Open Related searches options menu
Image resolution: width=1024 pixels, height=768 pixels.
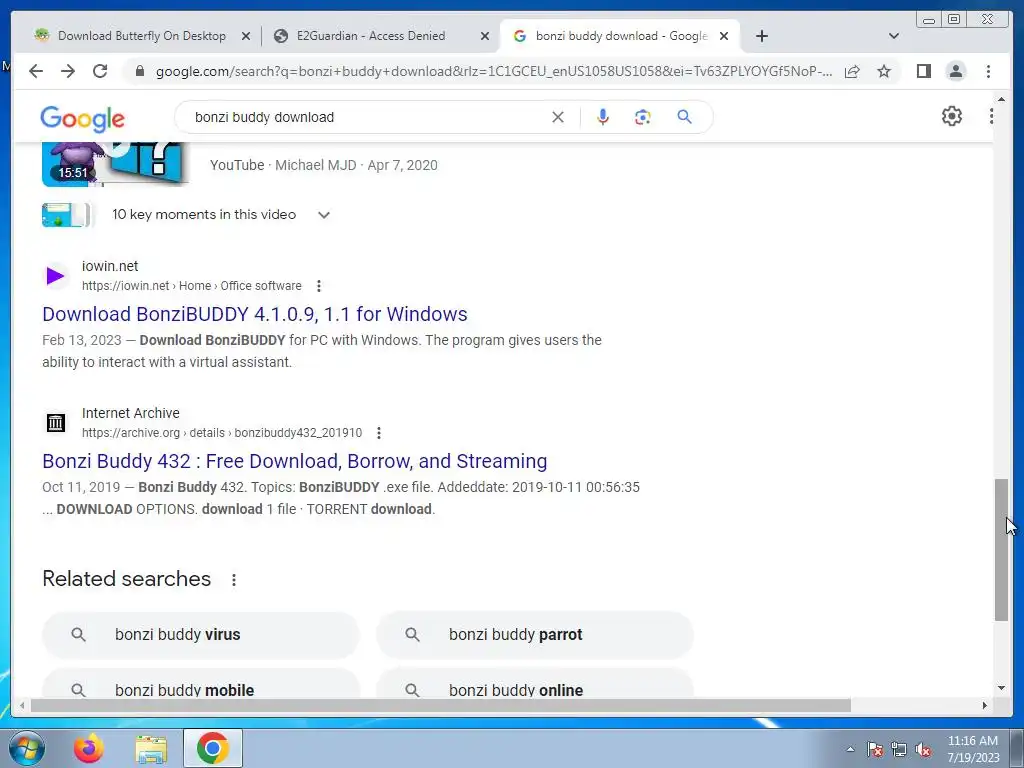[234, 580]
